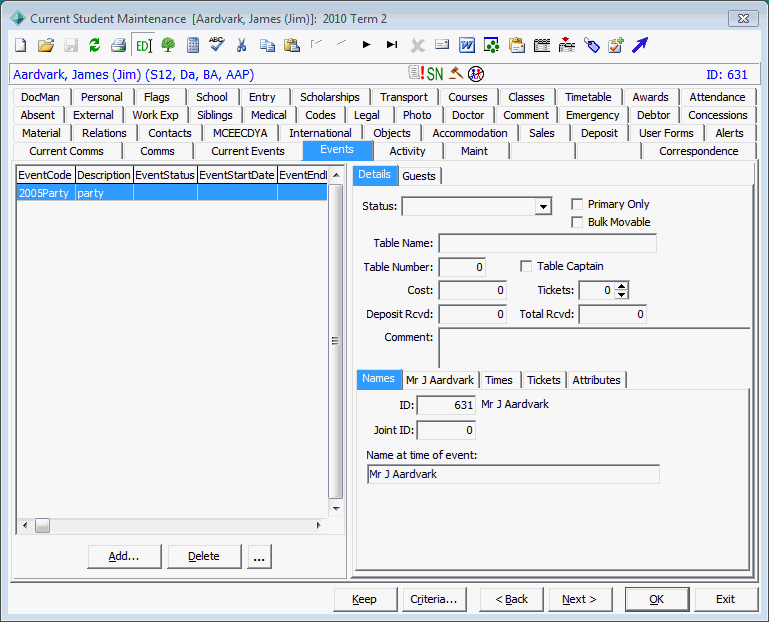
Task: Click the Delete button
Action: point(204,556)
